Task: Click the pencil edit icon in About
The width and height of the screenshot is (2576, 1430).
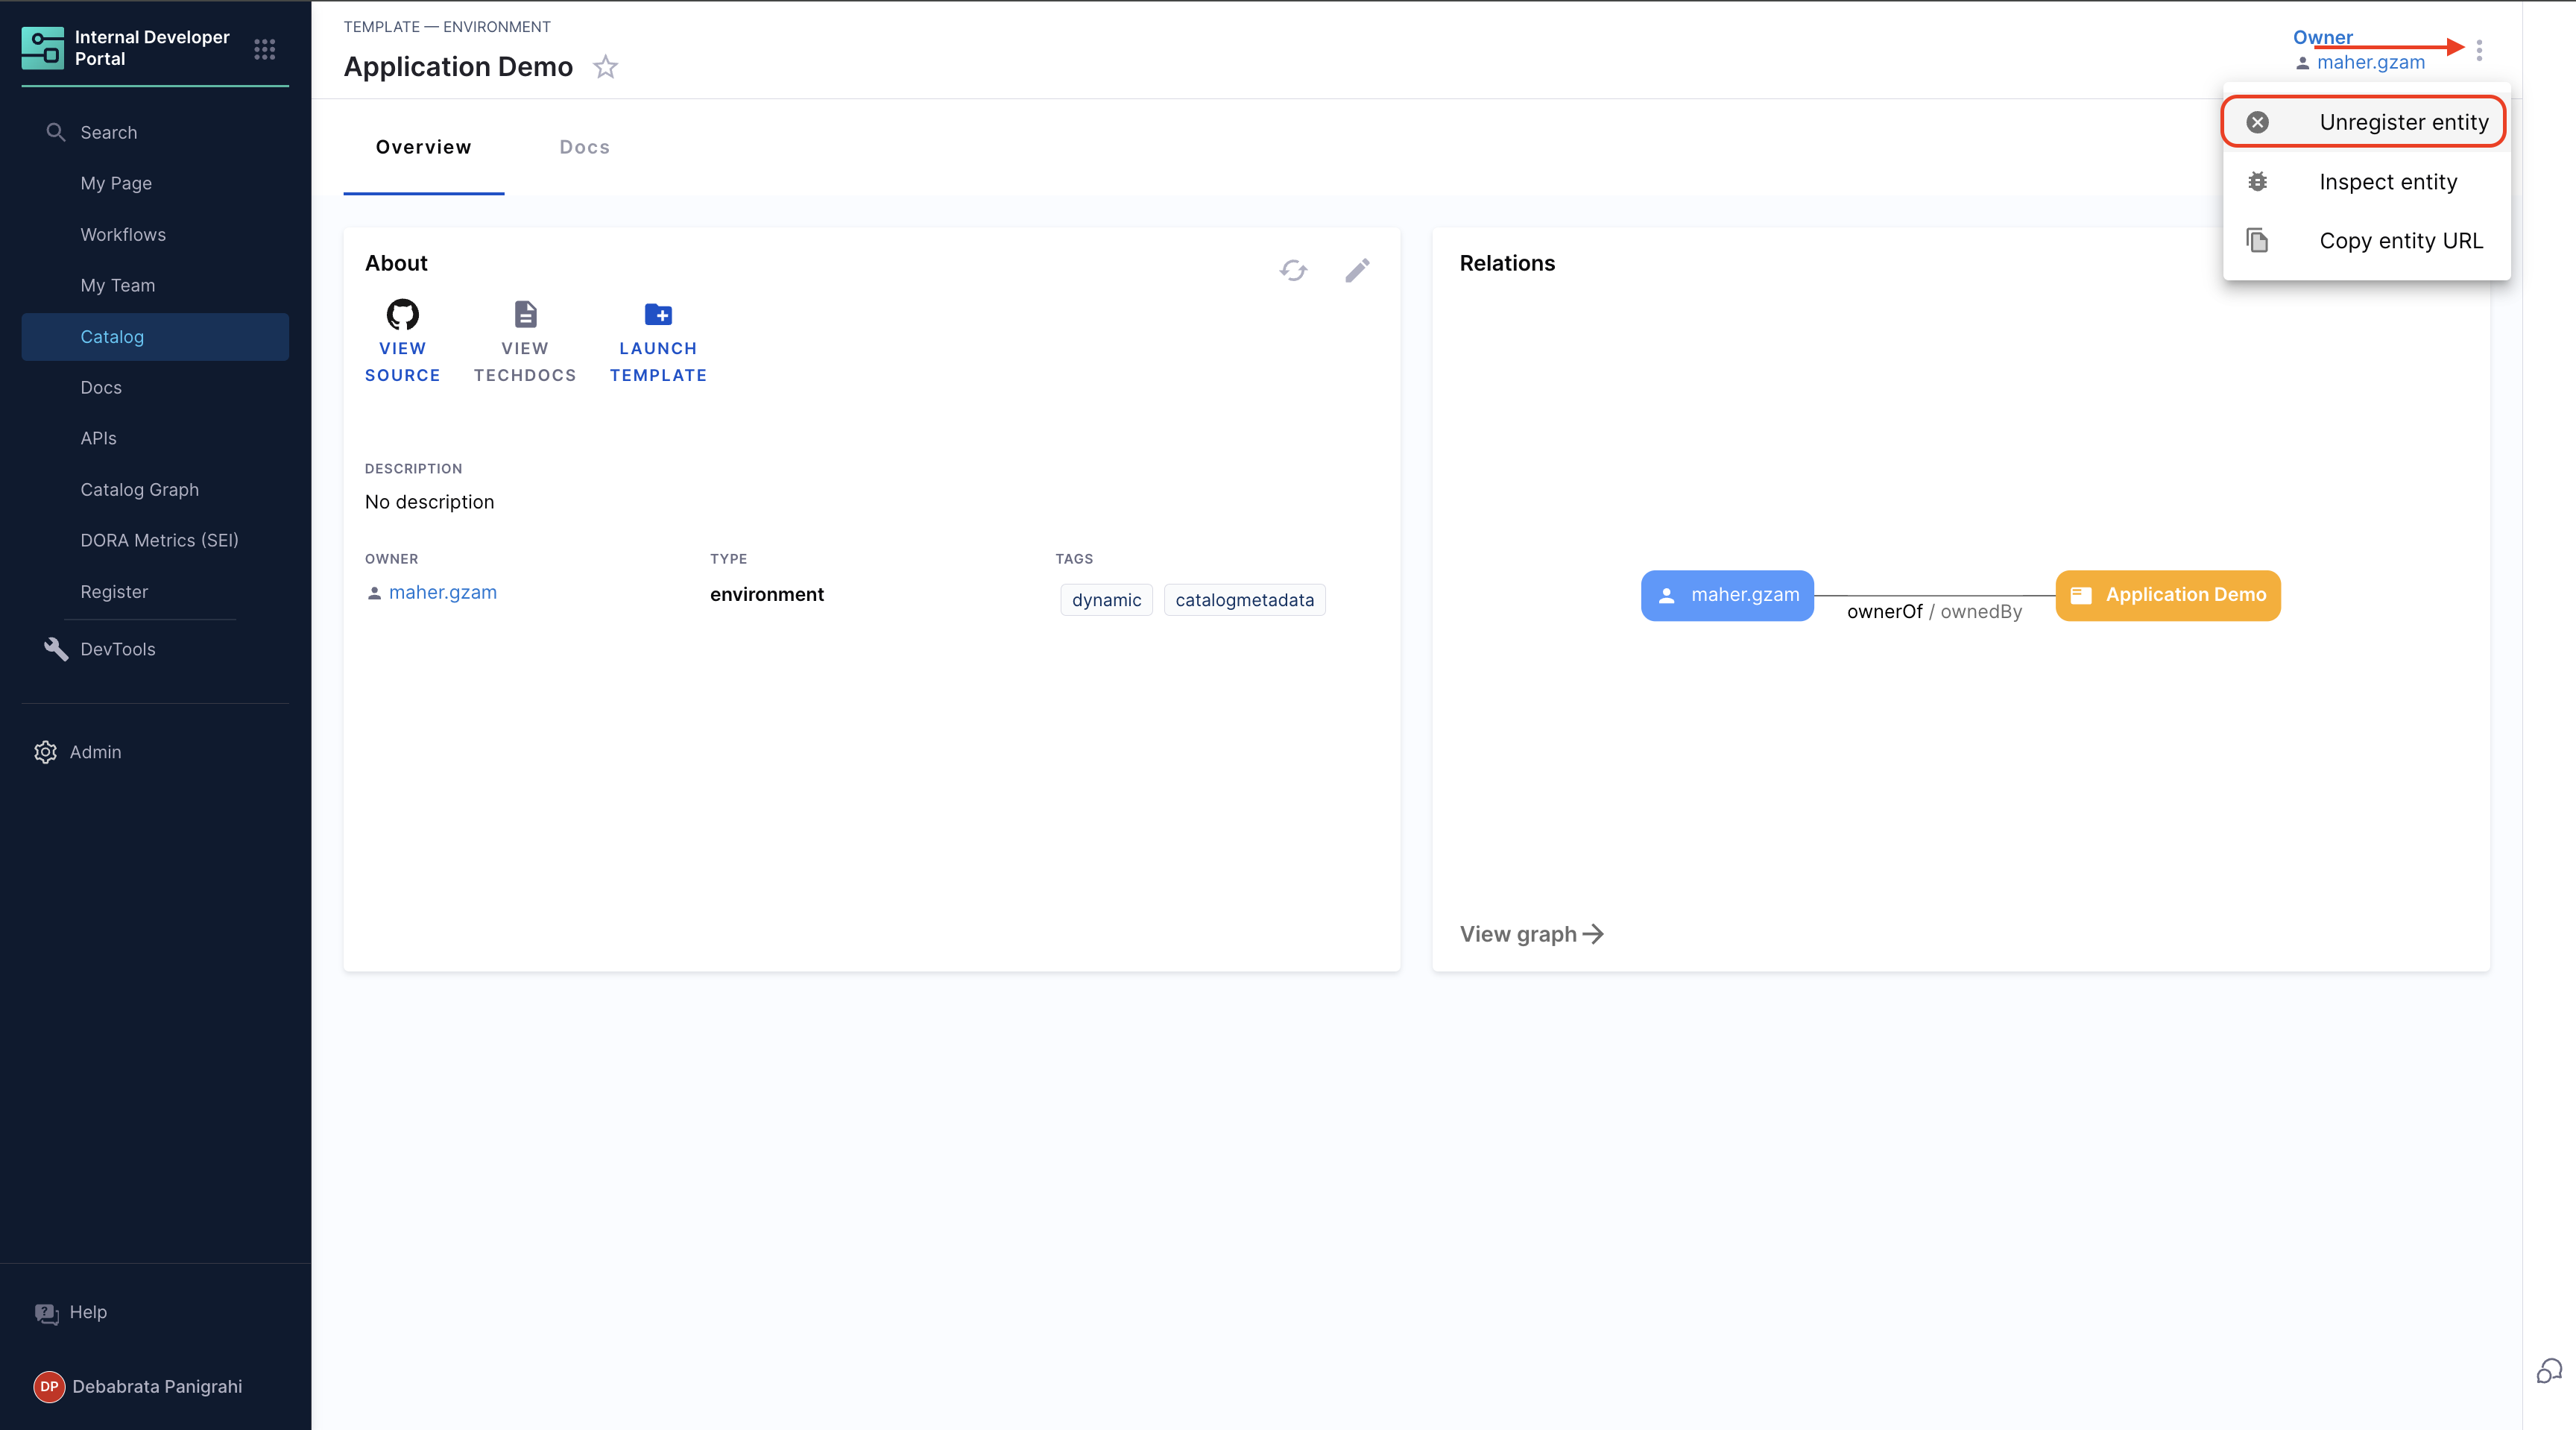Action: (1357, 270)
